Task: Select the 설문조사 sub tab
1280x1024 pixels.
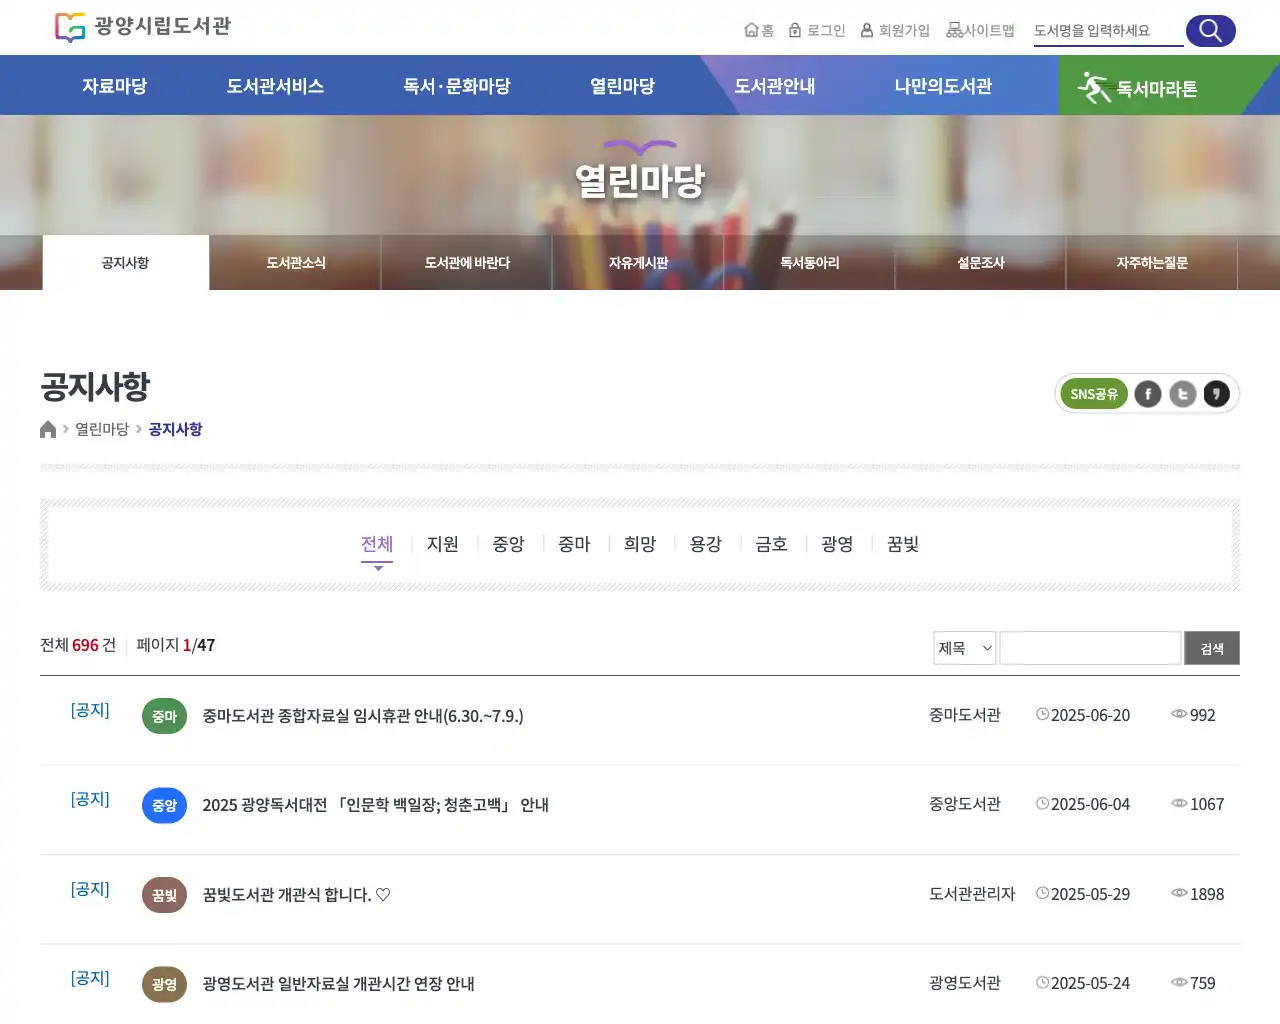Action: (x=981, y=263)
